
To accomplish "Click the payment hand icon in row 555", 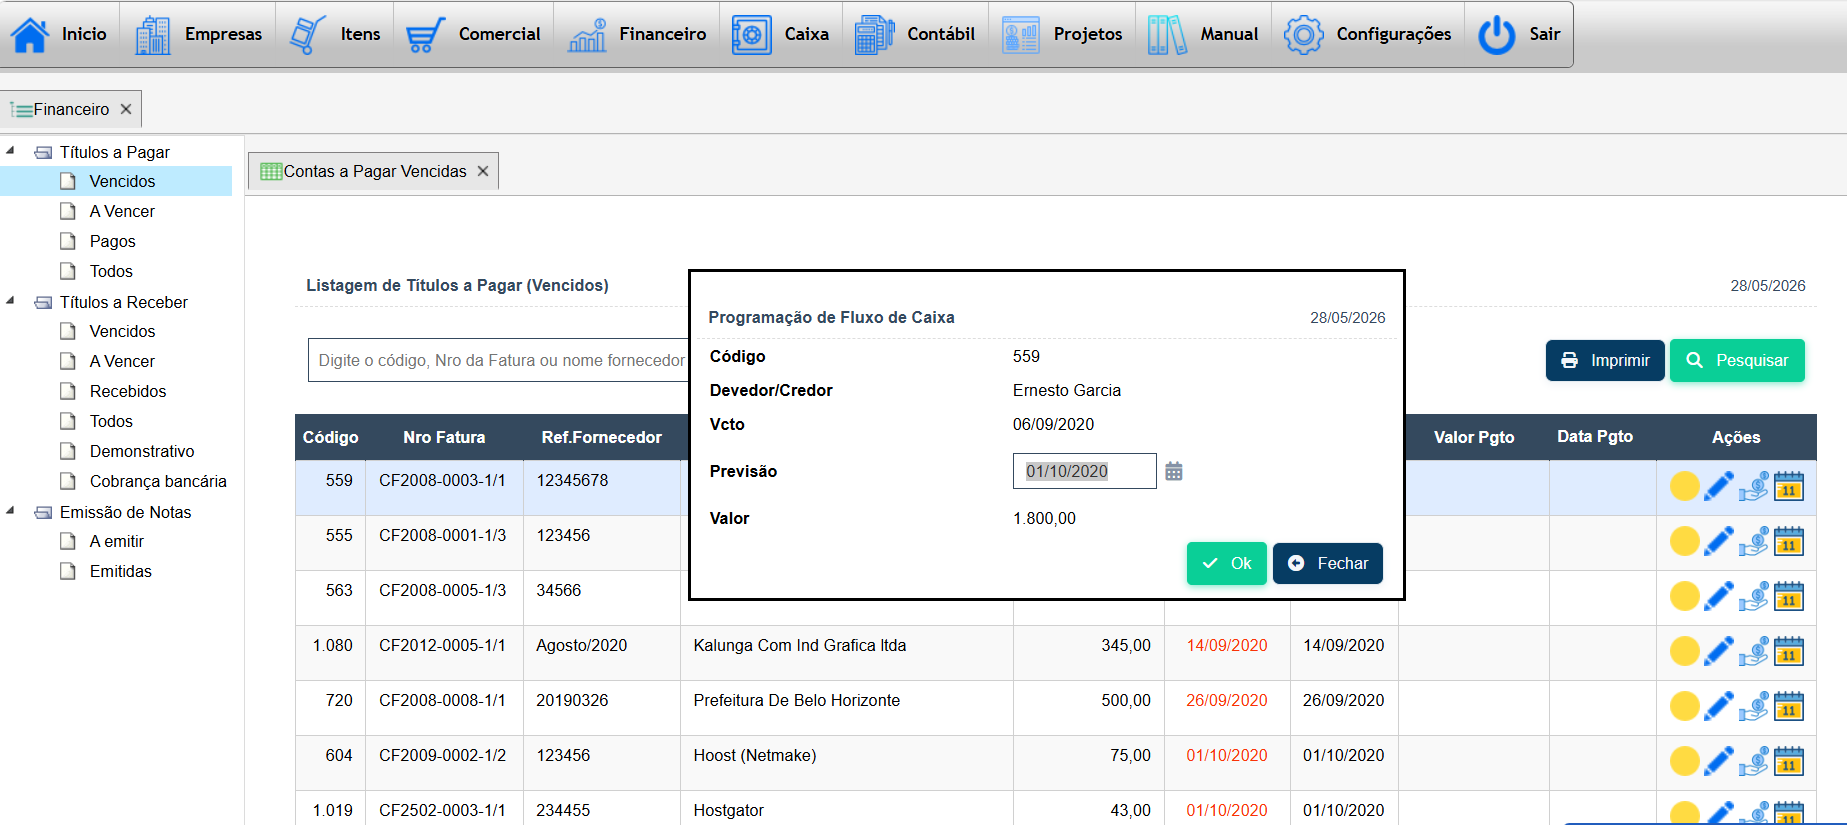I will click(1753, 542).
